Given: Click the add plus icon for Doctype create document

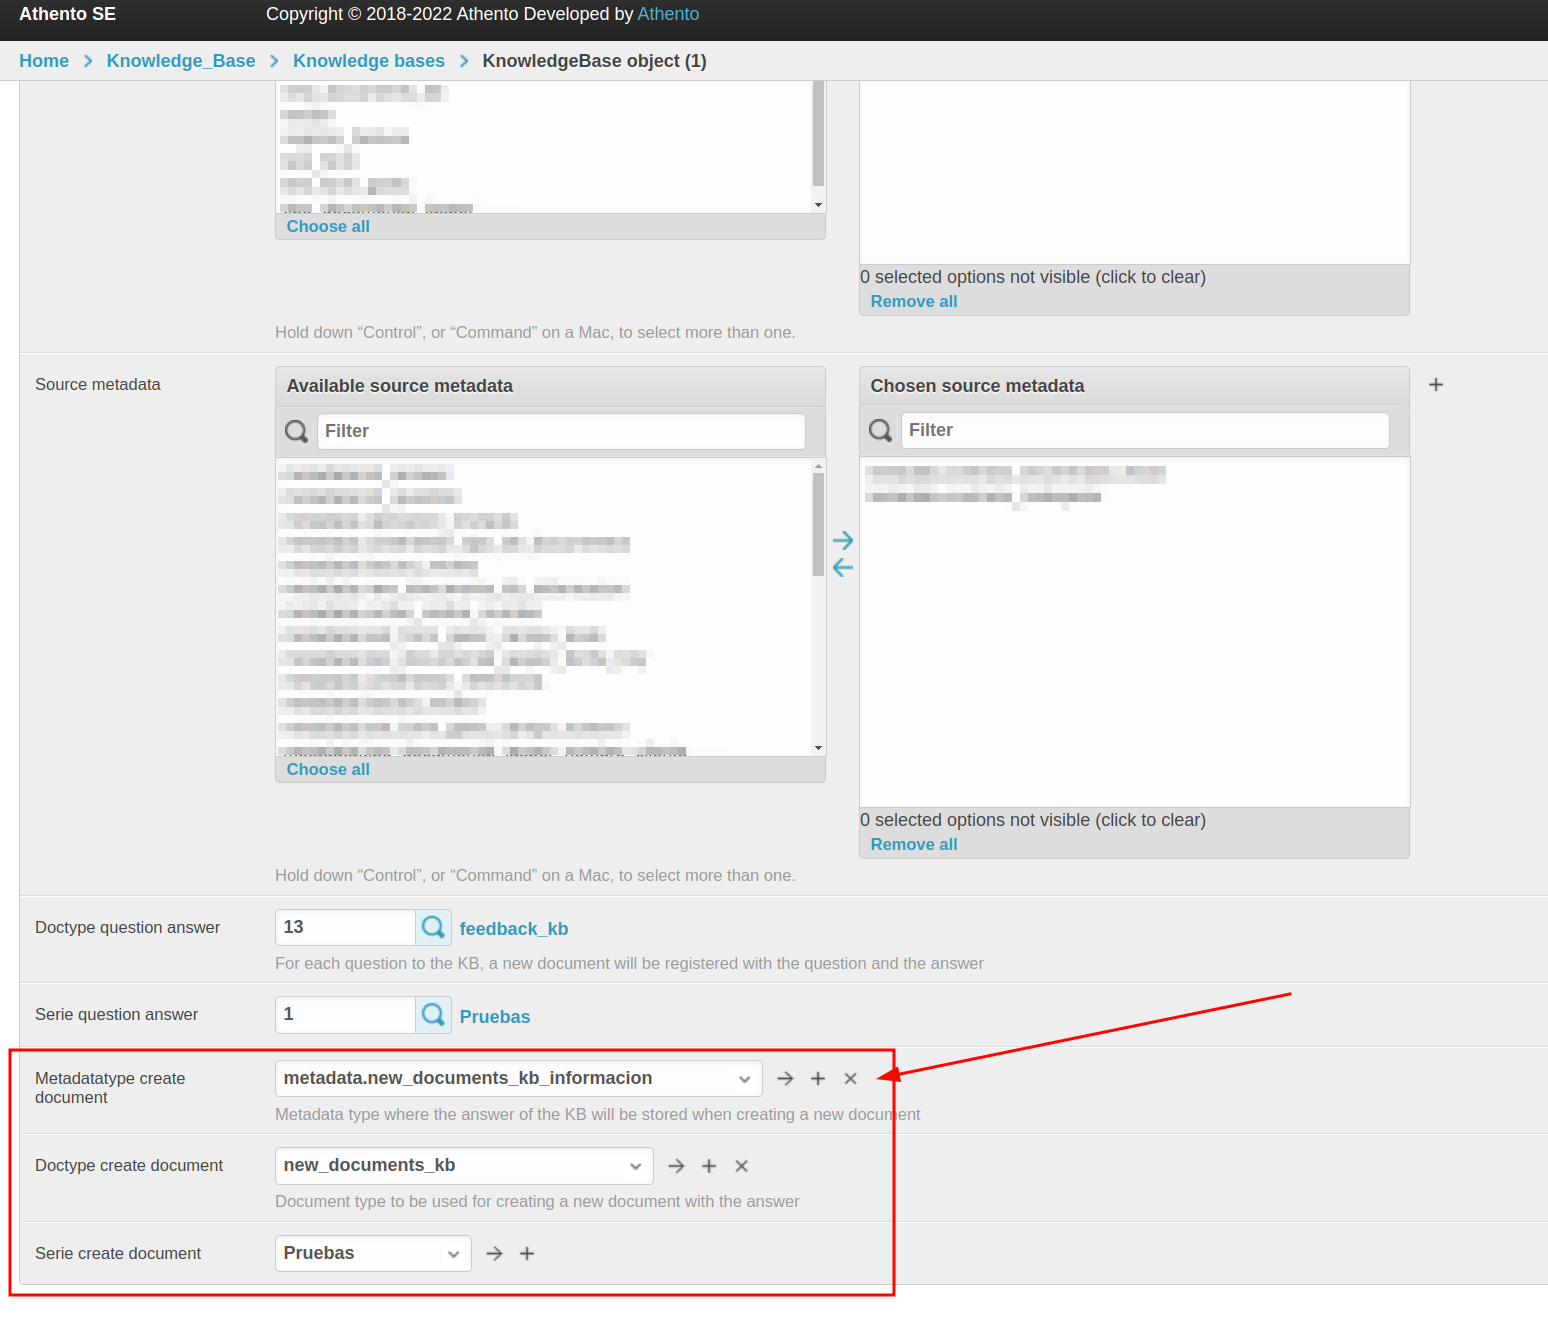Looking at the screenshot, I should coord(709,1166).
